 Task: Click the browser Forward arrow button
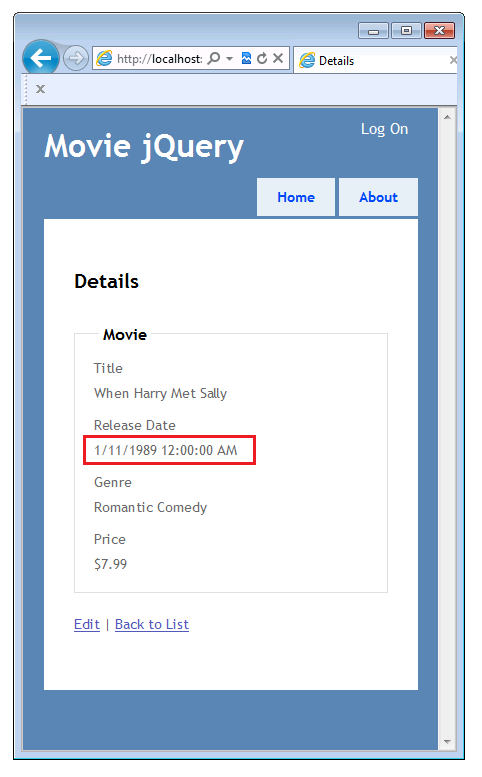pos(76,58)
